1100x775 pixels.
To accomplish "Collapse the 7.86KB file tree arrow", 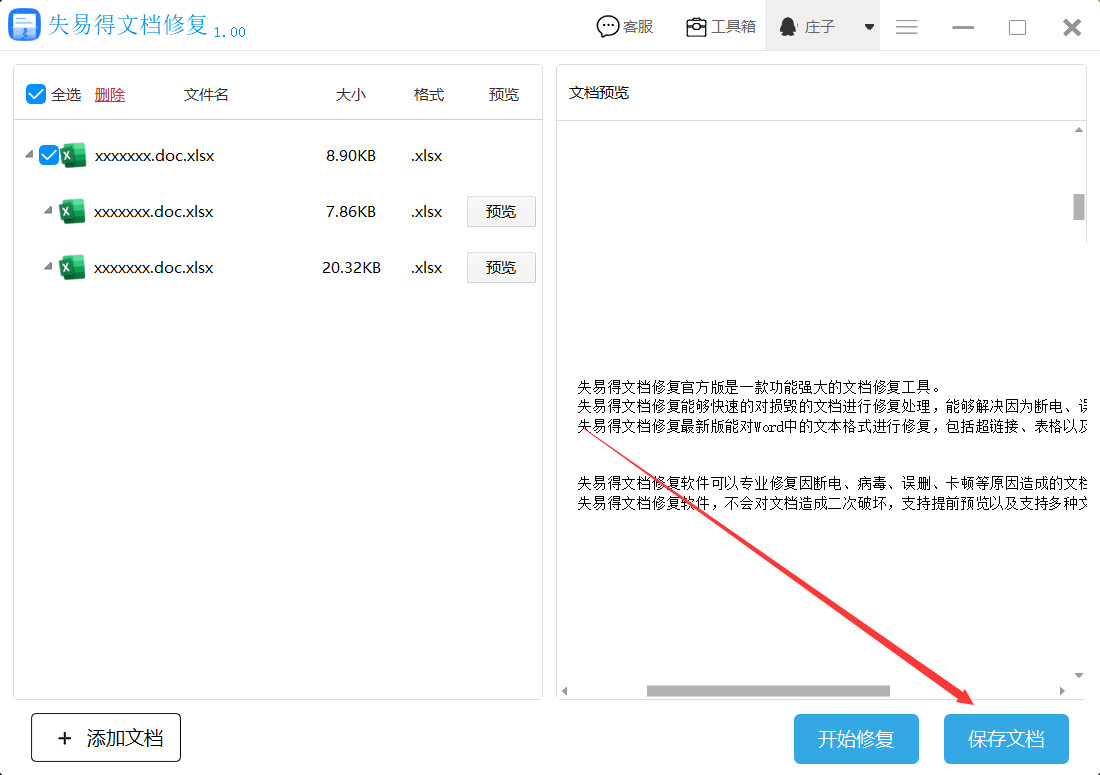I will coord(48,210).
